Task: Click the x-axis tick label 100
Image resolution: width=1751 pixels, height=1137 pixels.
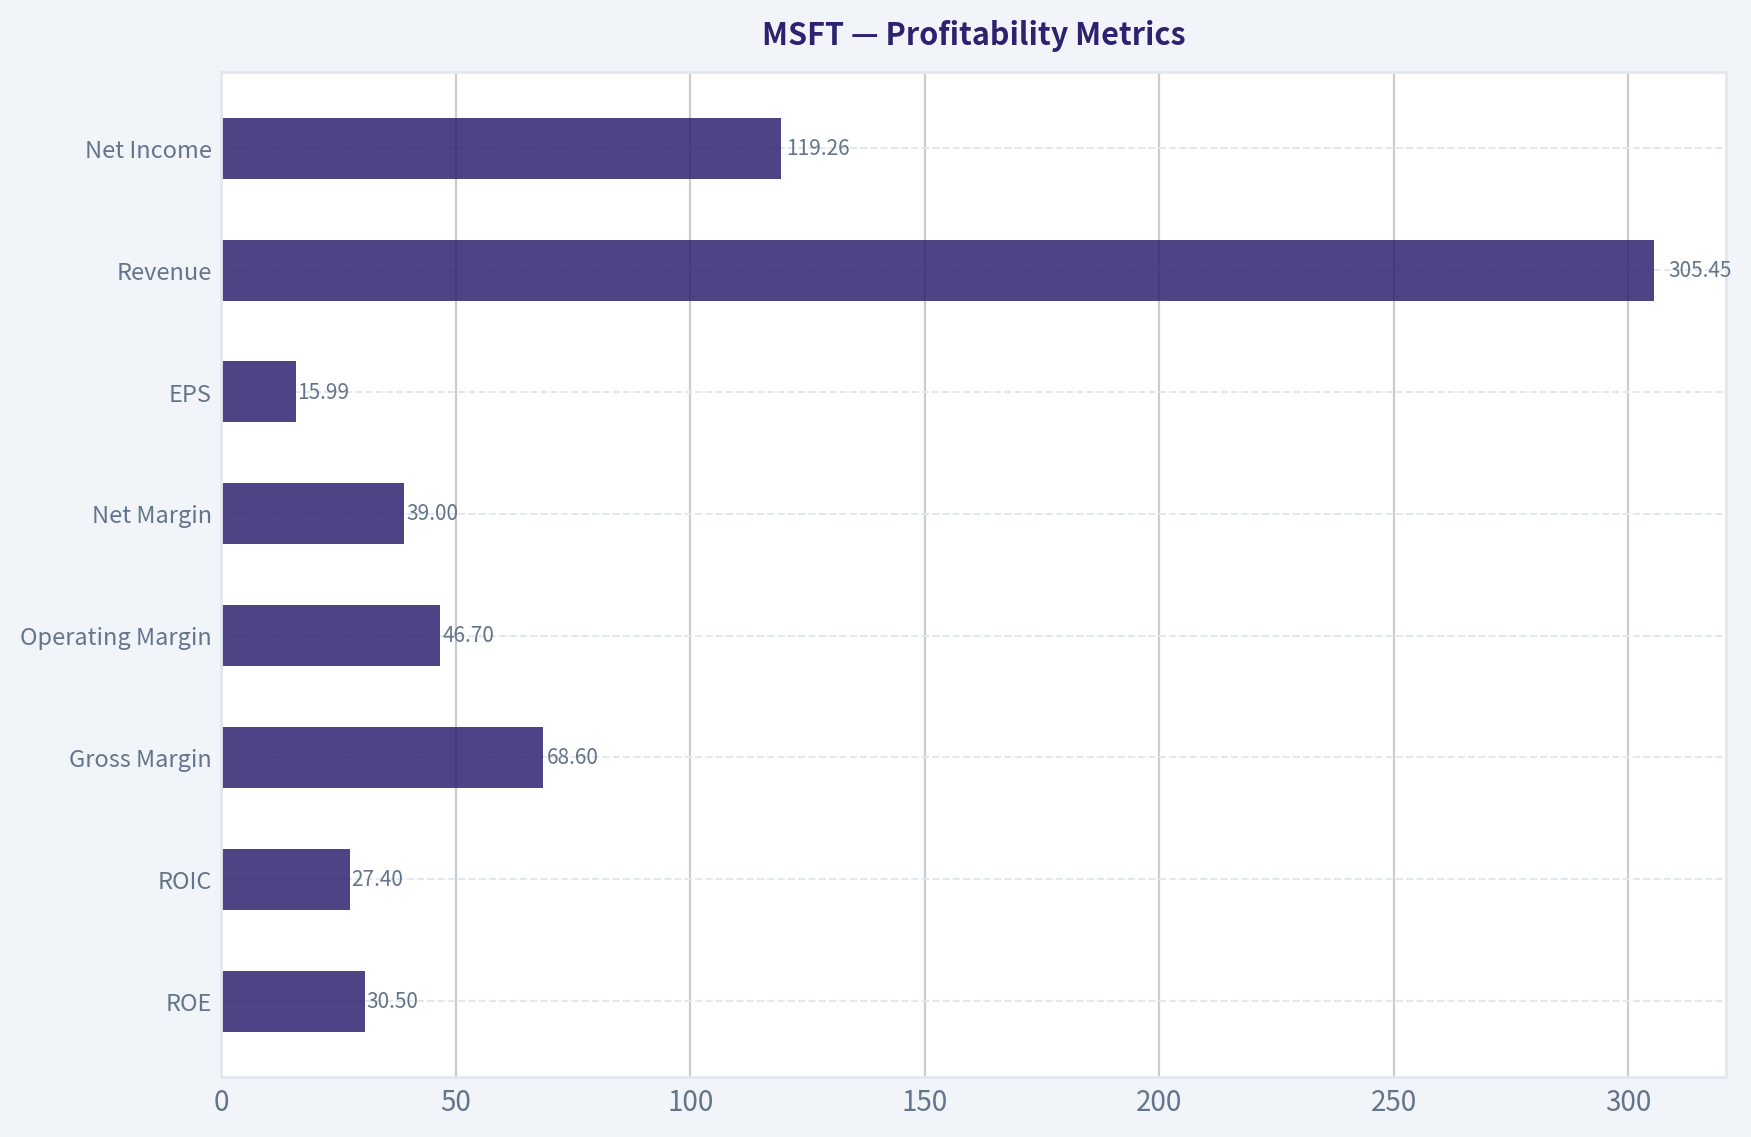Action: pos(690,1102)
